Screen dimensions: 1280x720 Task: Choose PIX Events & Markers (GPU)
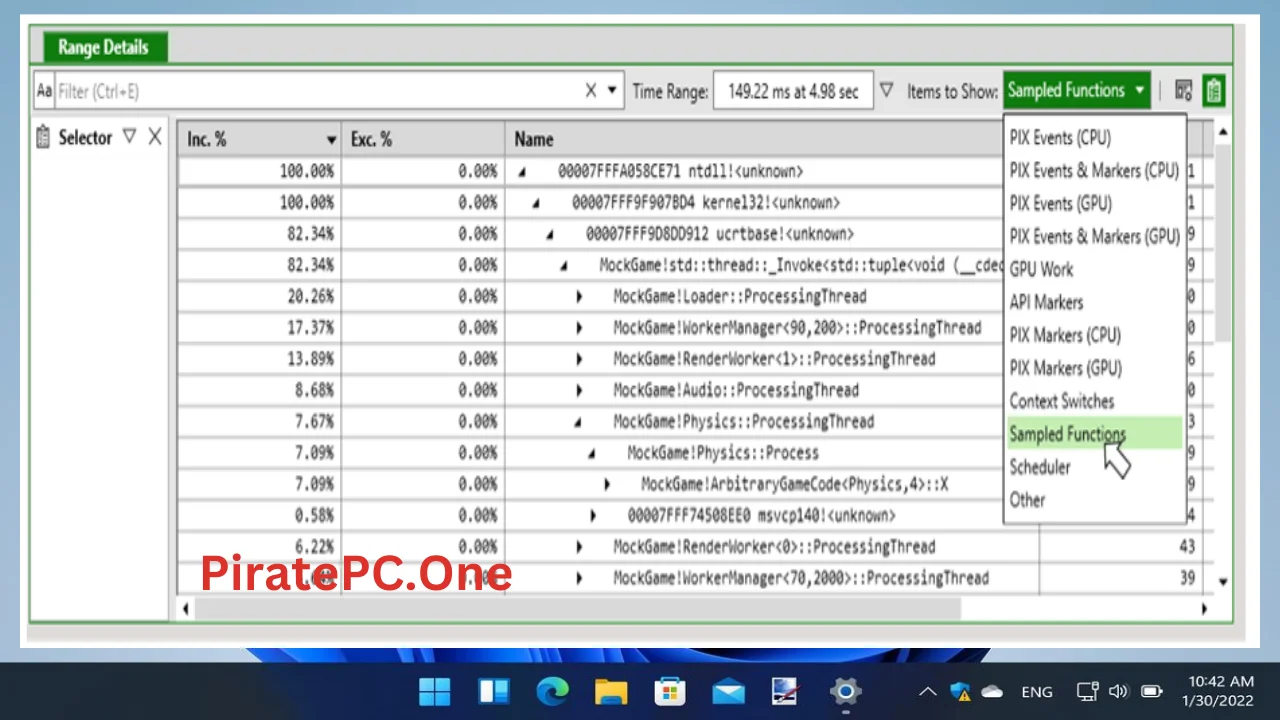(1094, 236)
